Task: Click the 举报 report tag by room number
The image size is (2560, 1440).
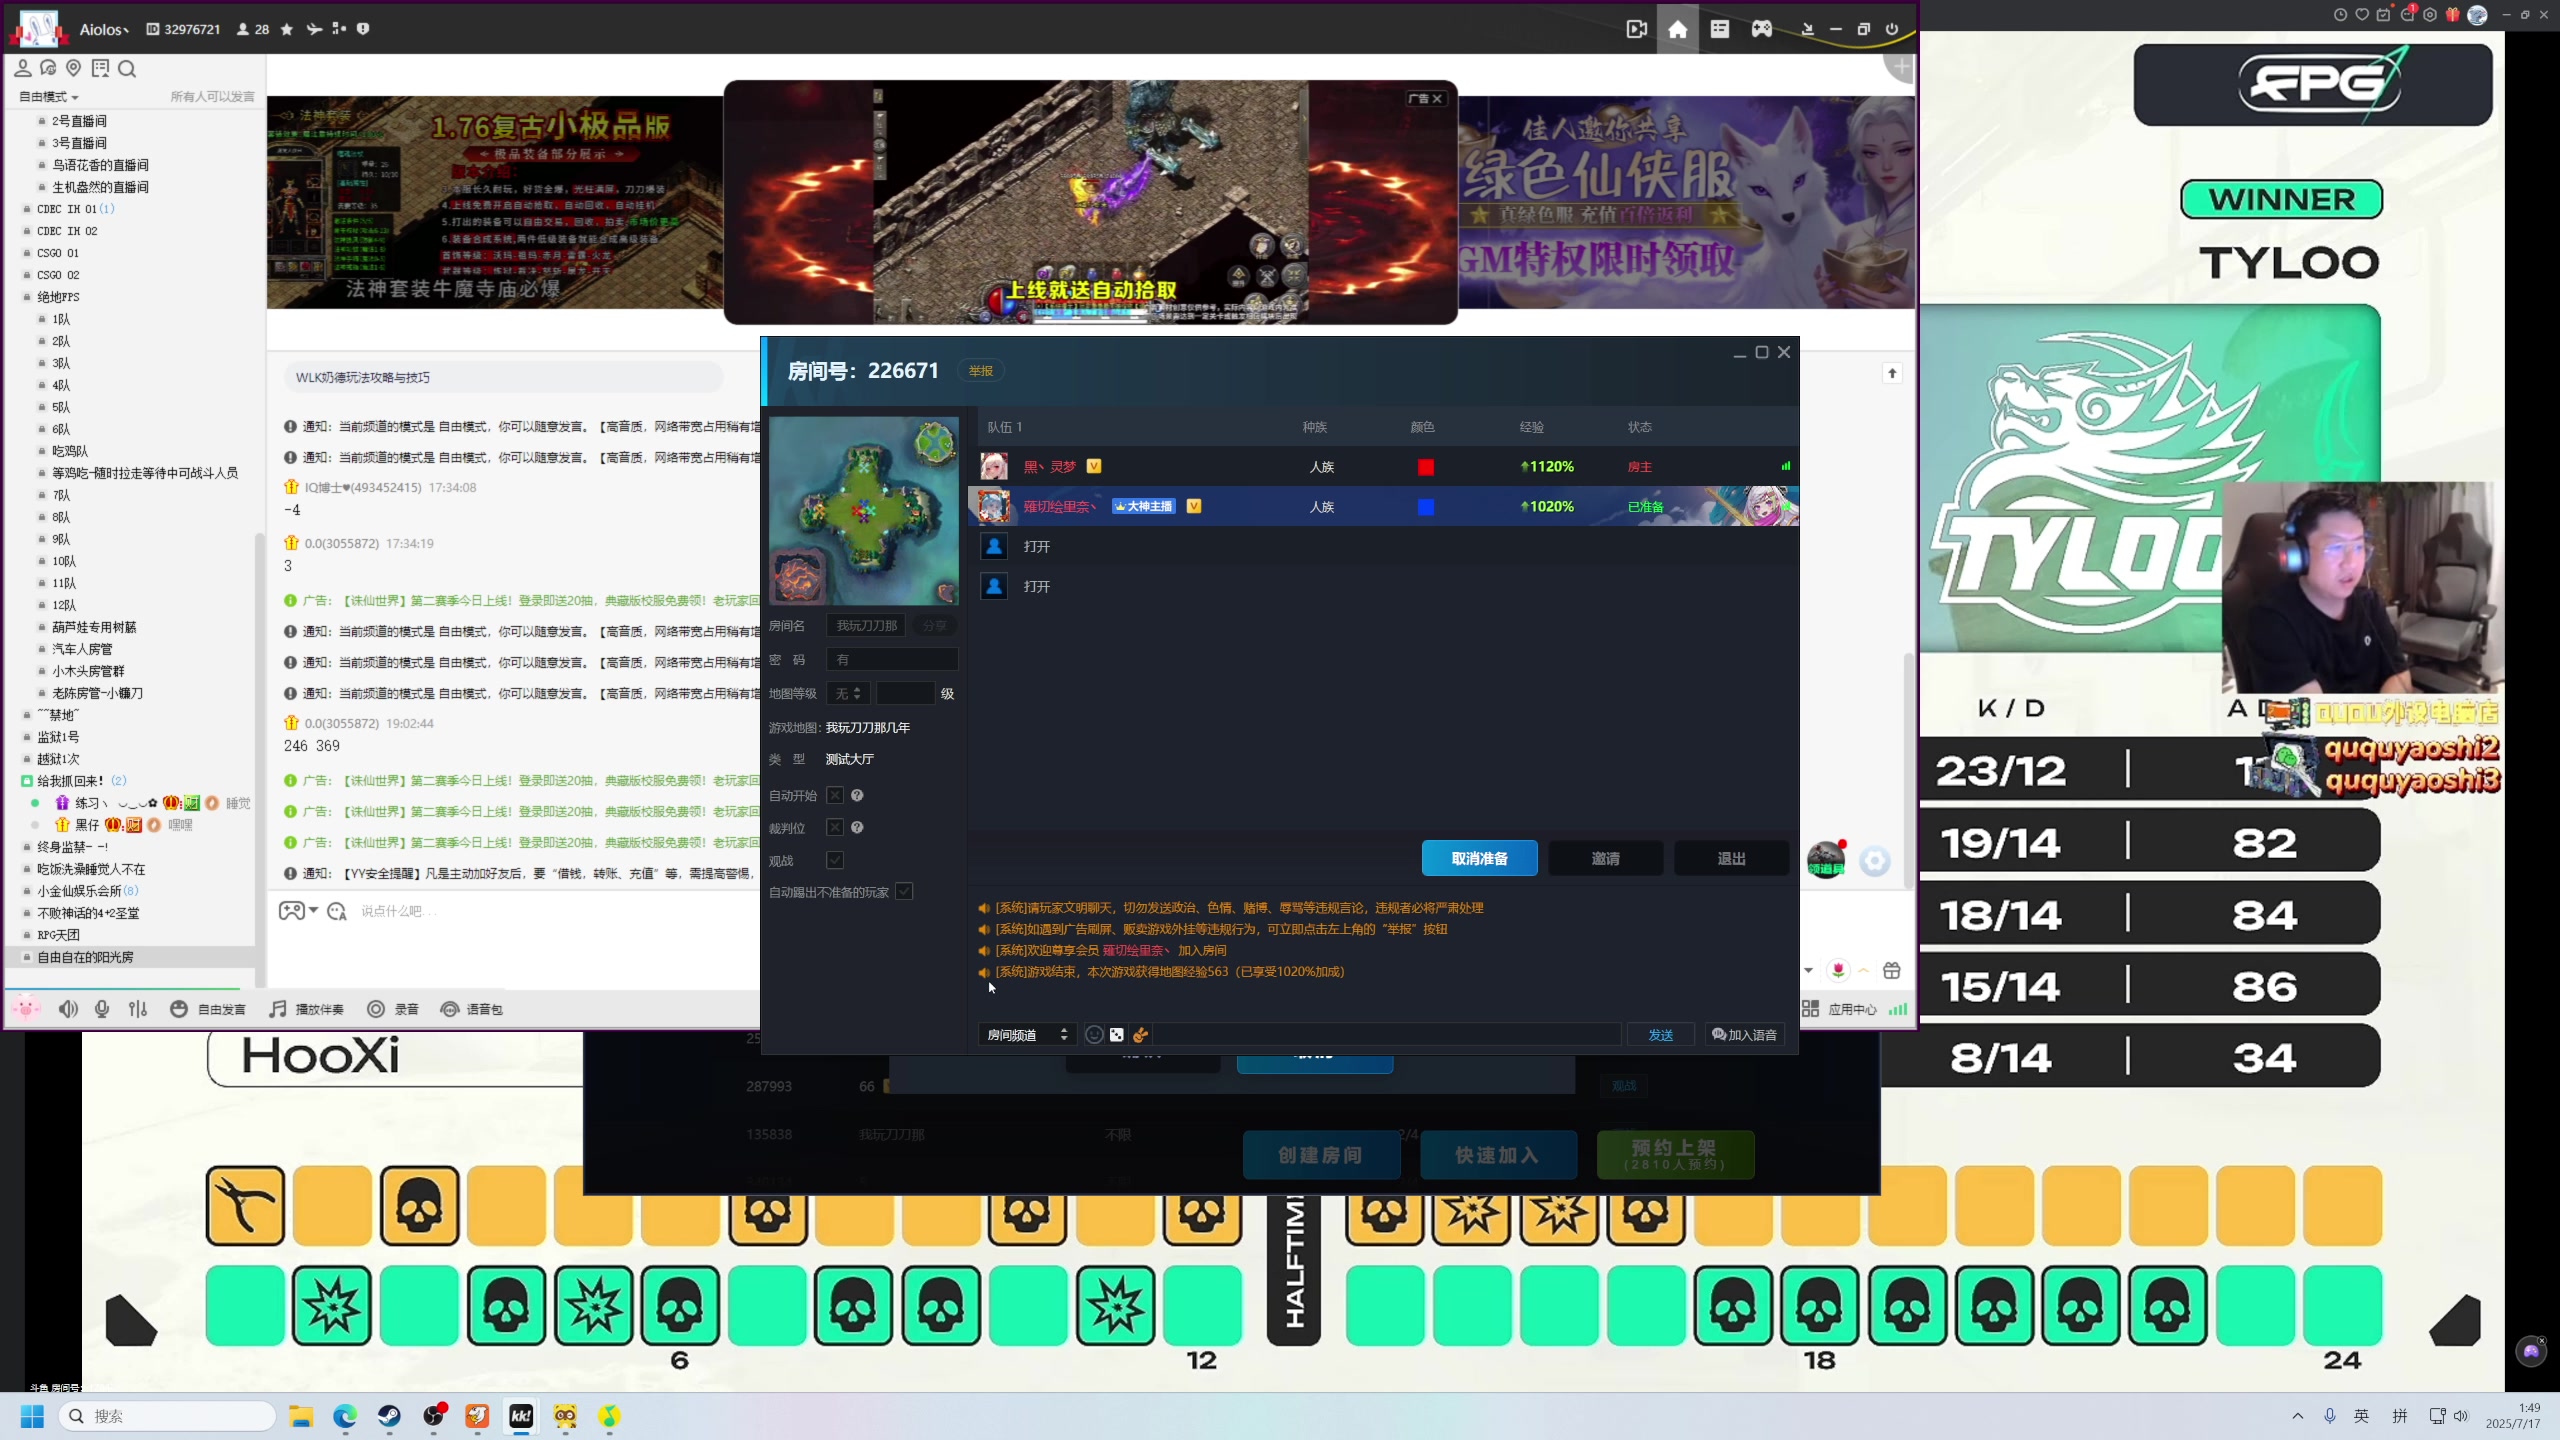Action: (x=980, y=371)
